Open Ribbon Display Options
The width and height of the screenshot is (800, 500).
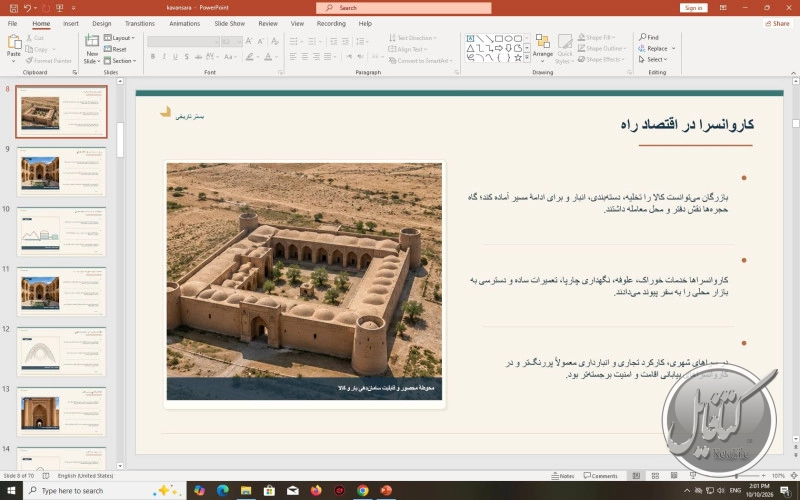click(723, 8)
